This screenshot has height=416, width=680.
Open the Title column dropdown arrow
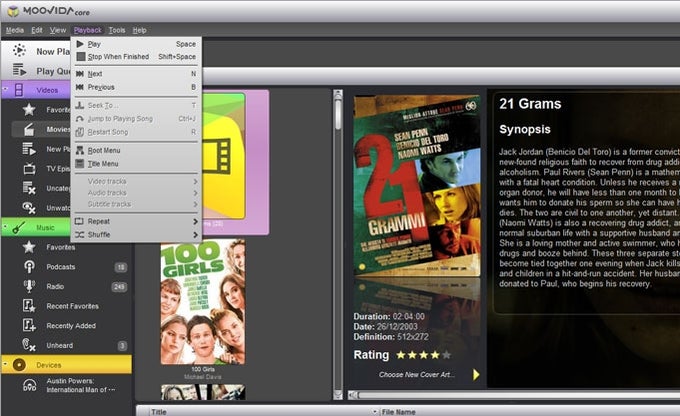(x=374, y=412)
